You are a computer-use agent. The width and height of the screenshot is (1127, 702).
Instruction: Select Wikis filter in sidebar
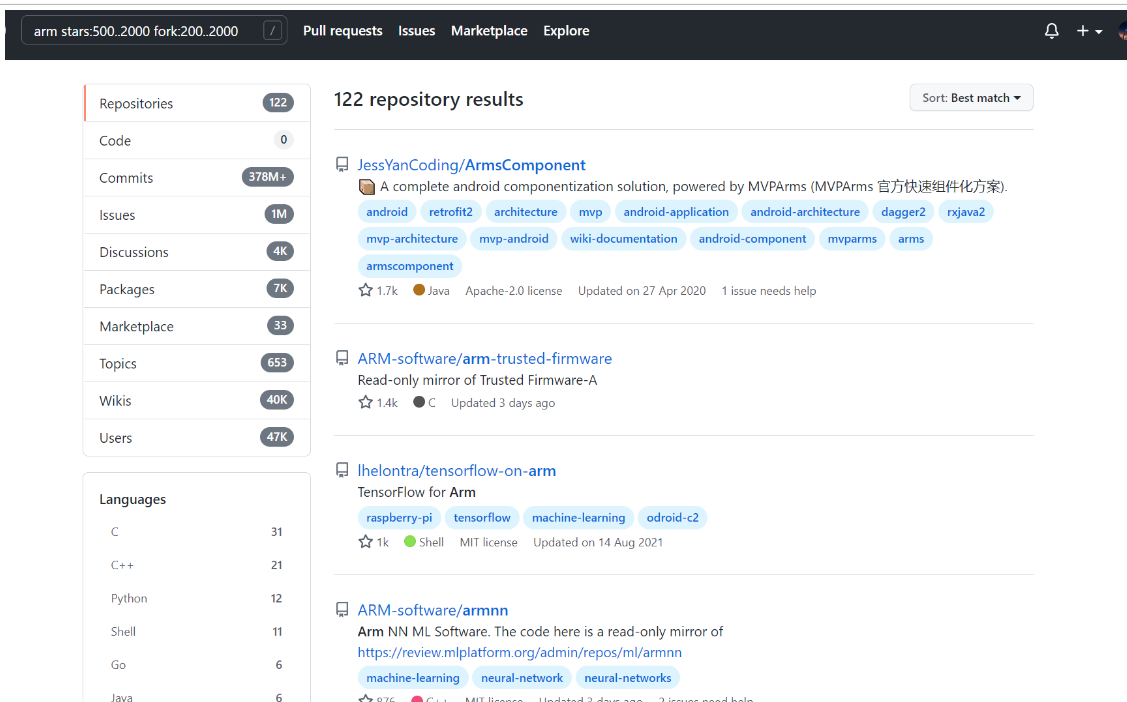pos(197,400)
